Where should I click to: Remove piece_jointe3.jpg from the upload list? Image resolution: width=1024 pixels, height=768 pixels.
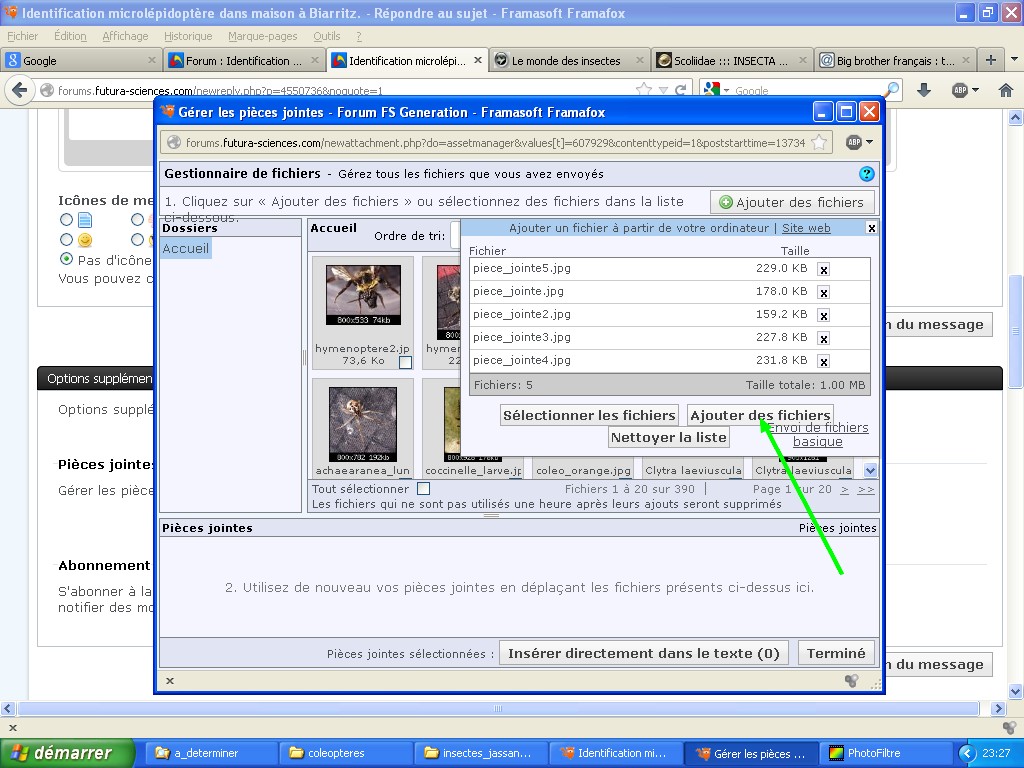coord(824,338)
